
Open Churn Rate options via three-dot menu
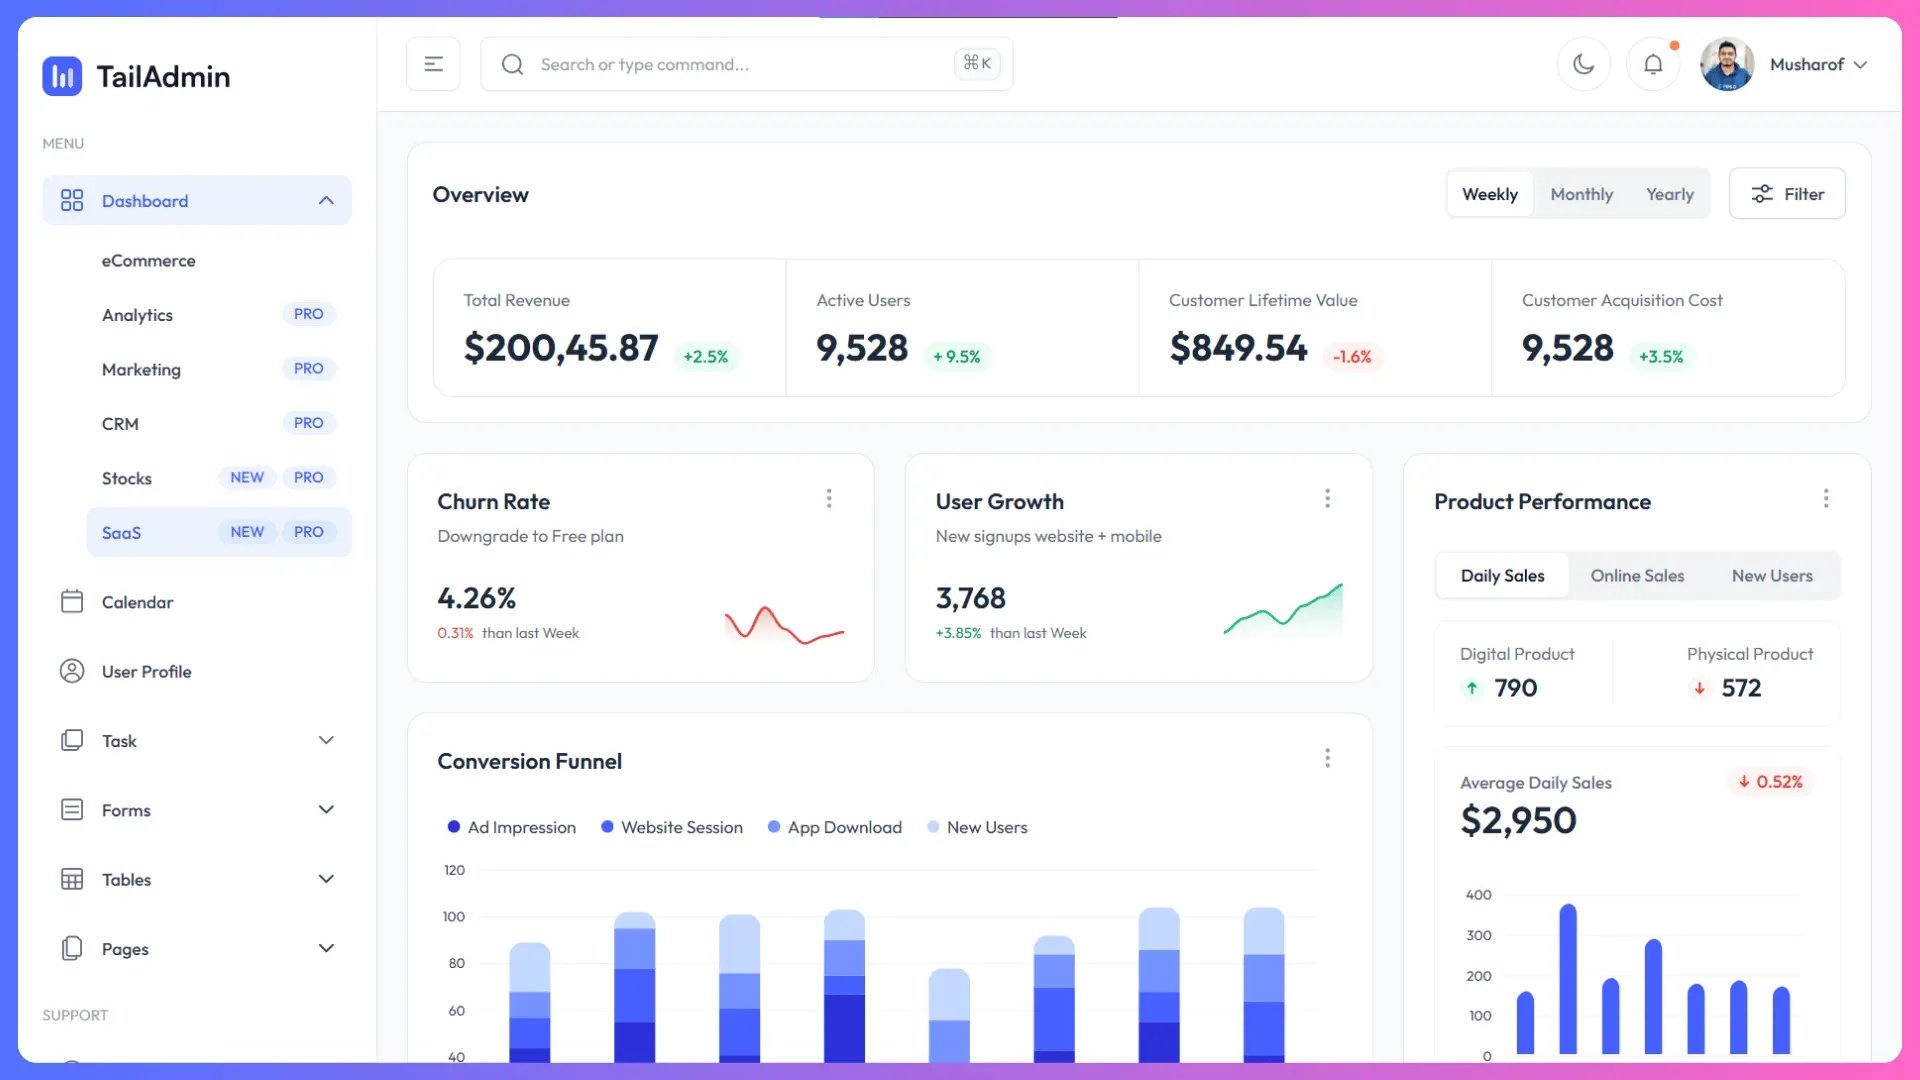click(829, 498)
